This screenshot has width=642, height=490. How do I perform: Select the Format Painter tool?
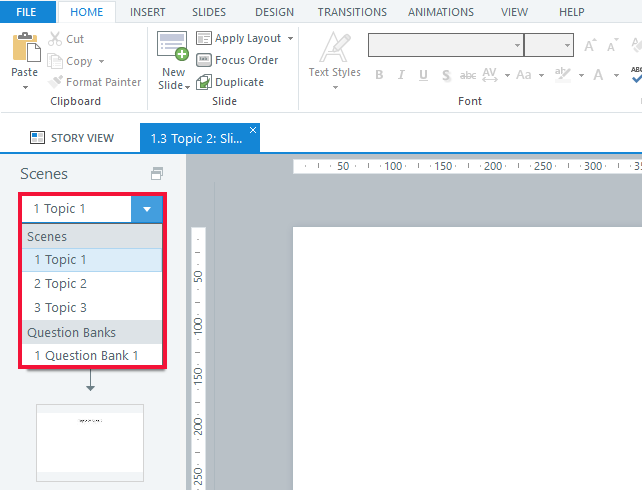pos(95,82)
